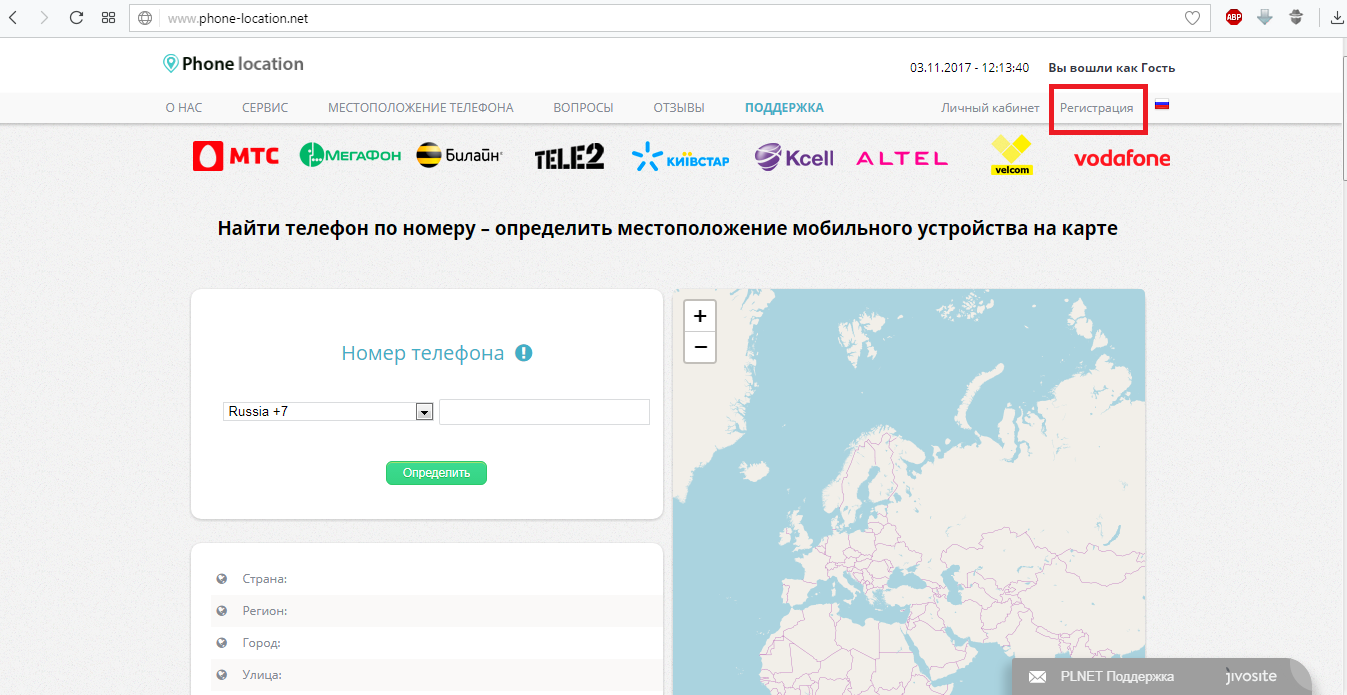Click the info icon beside Номер телефона
Image resolution: width=1347 pixels, height=695 pixels.
point(524,353)
